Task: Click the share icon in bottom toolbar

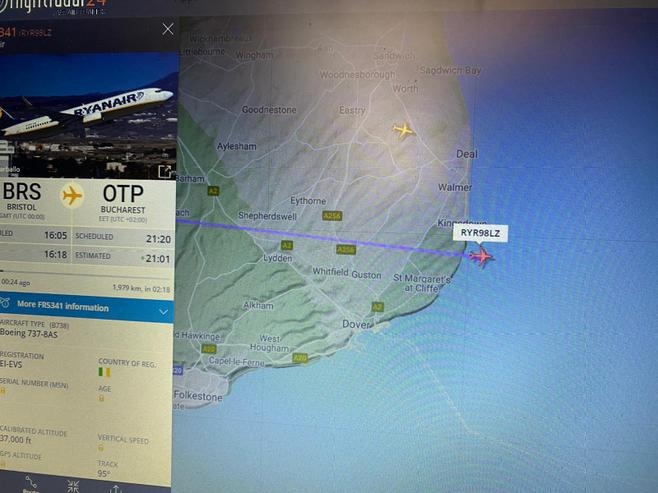Action: click(115, 489)
